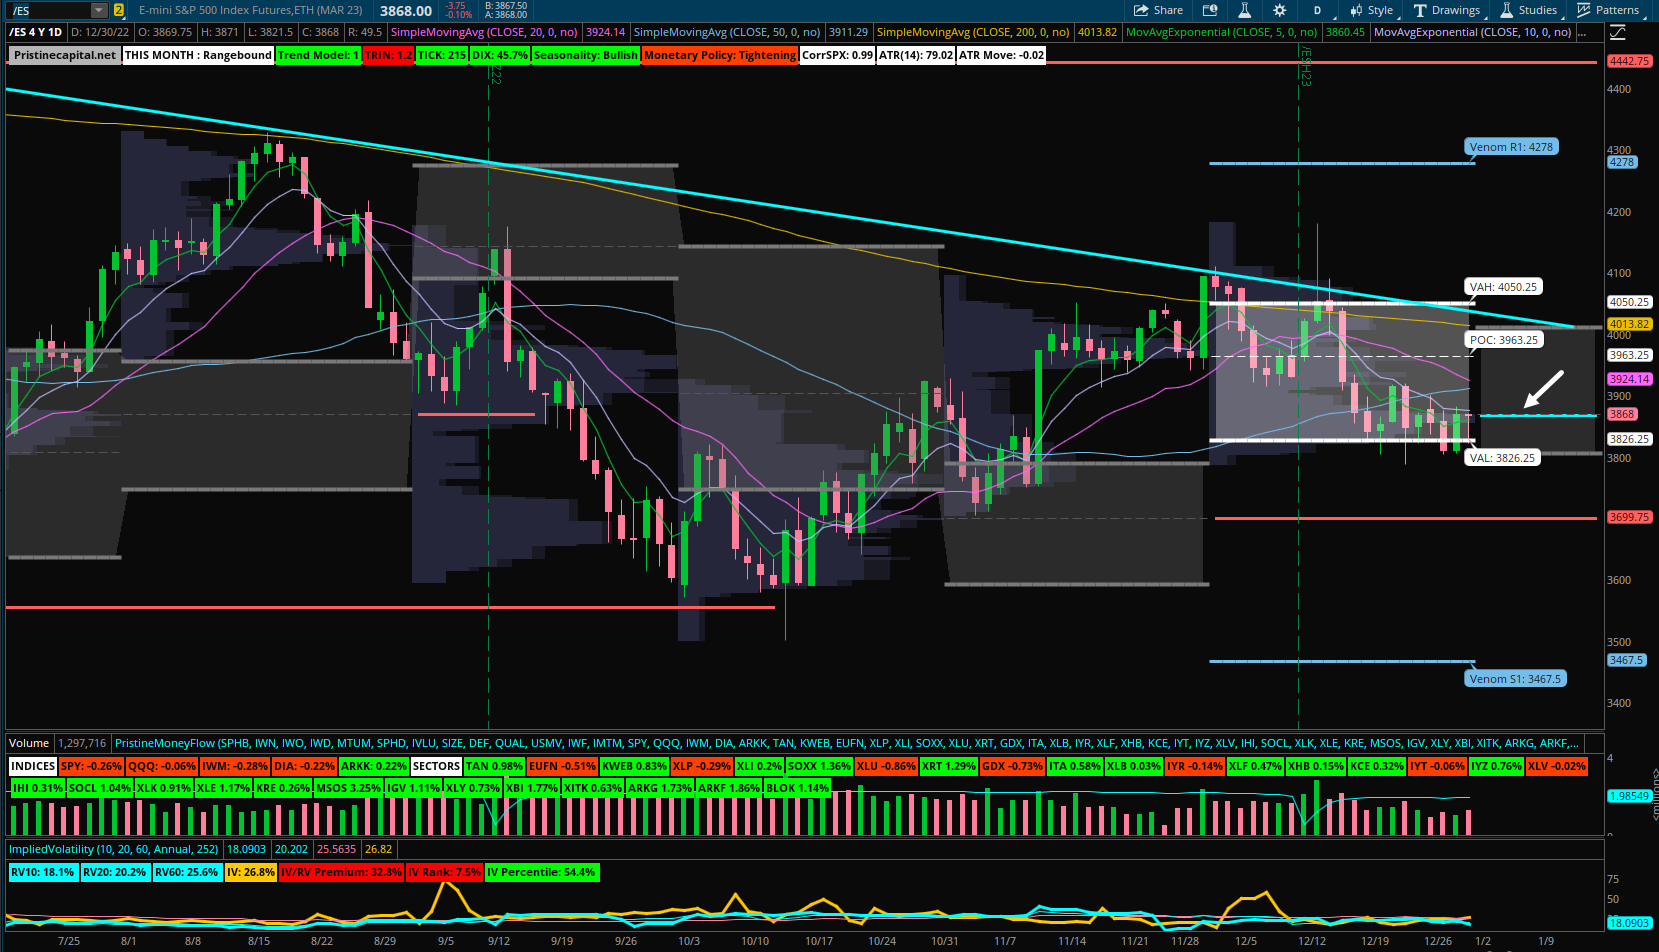Click the IV/RV Premium: 32.8% label

[x=341, y=872]
